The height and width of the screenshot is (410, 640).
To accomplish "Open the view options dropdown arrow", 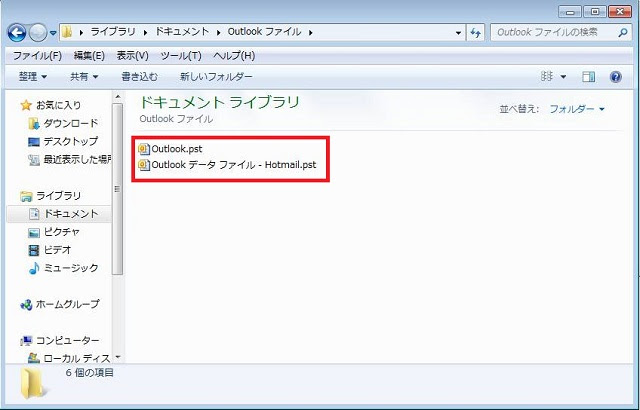I will pyautogui.click(x=563, y=77).
